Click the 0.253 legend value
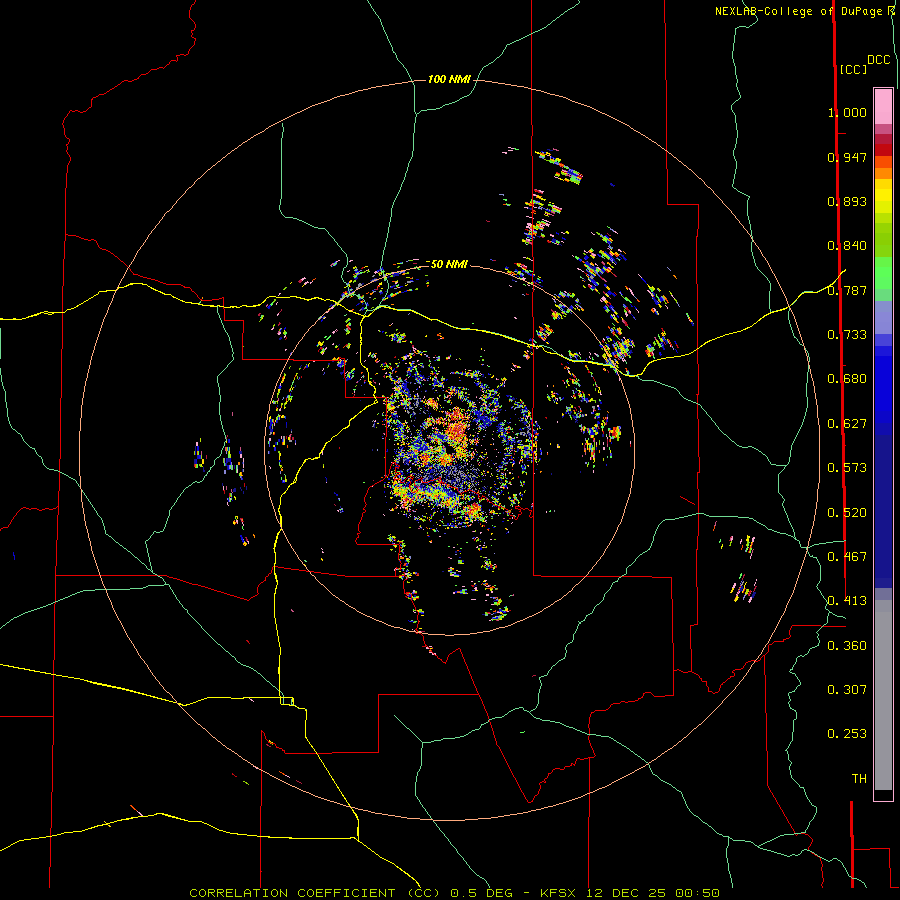This screenshot has width=900, height=900. [x=847, y=734]
